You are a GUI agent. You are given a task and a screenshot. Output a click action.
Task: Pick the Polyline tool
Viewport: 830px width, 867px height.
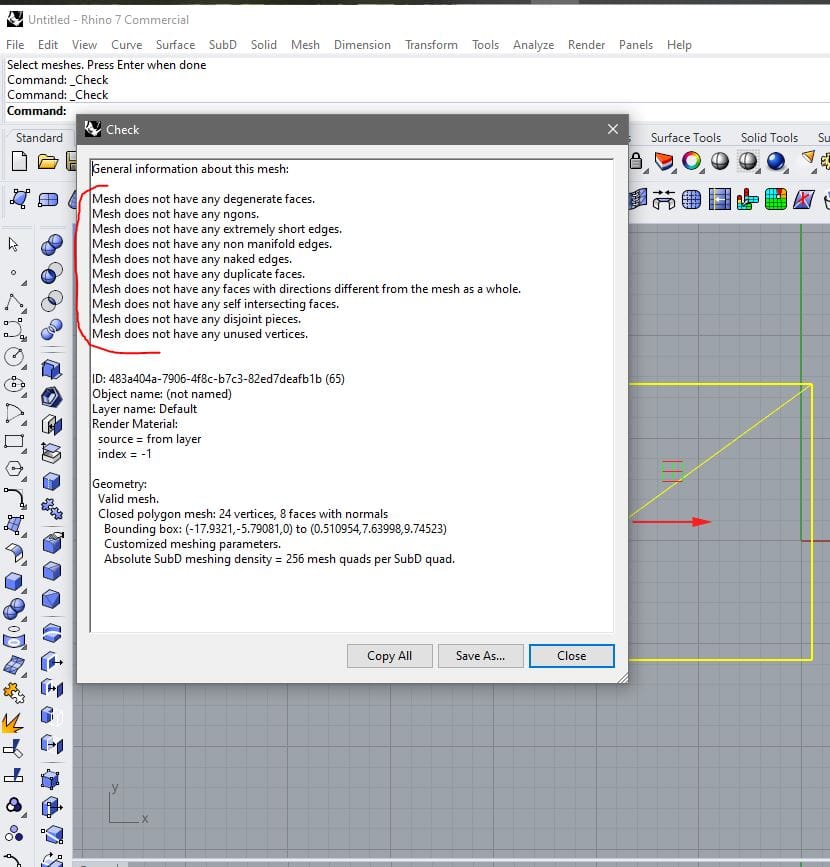coord(13,299)
